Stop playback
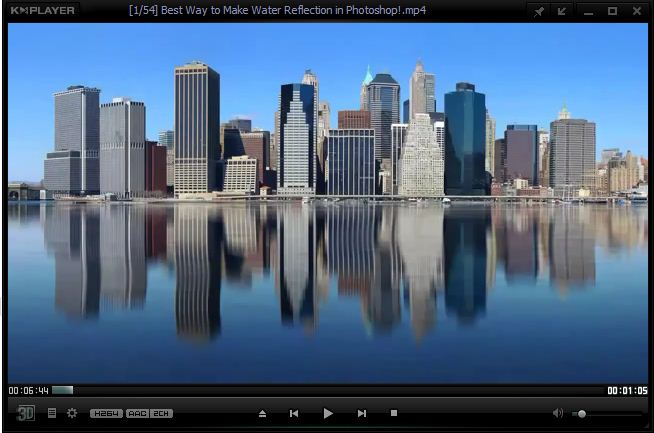Viewport: 654px width, 433px height. pyautogui.click(x=394, y=413)
